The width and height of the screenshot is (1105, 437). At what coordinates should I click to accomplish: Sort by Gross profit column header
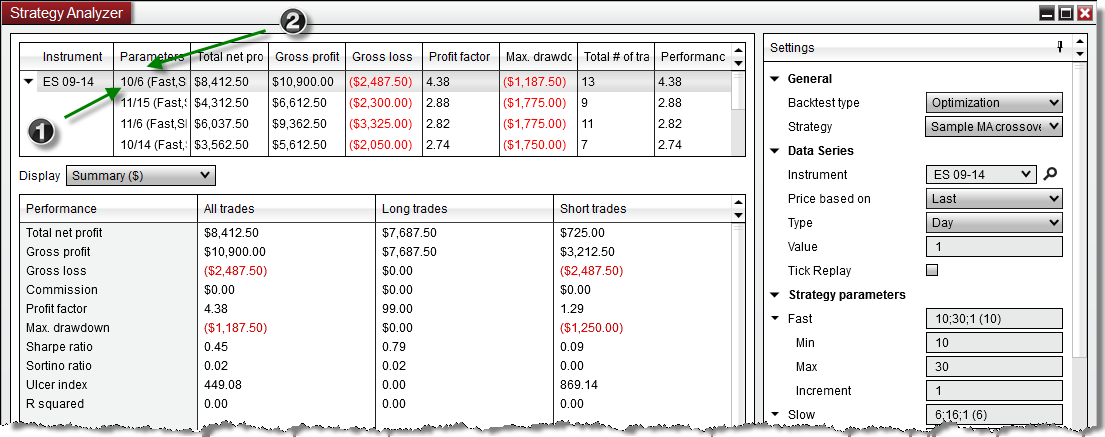(305, 57)
